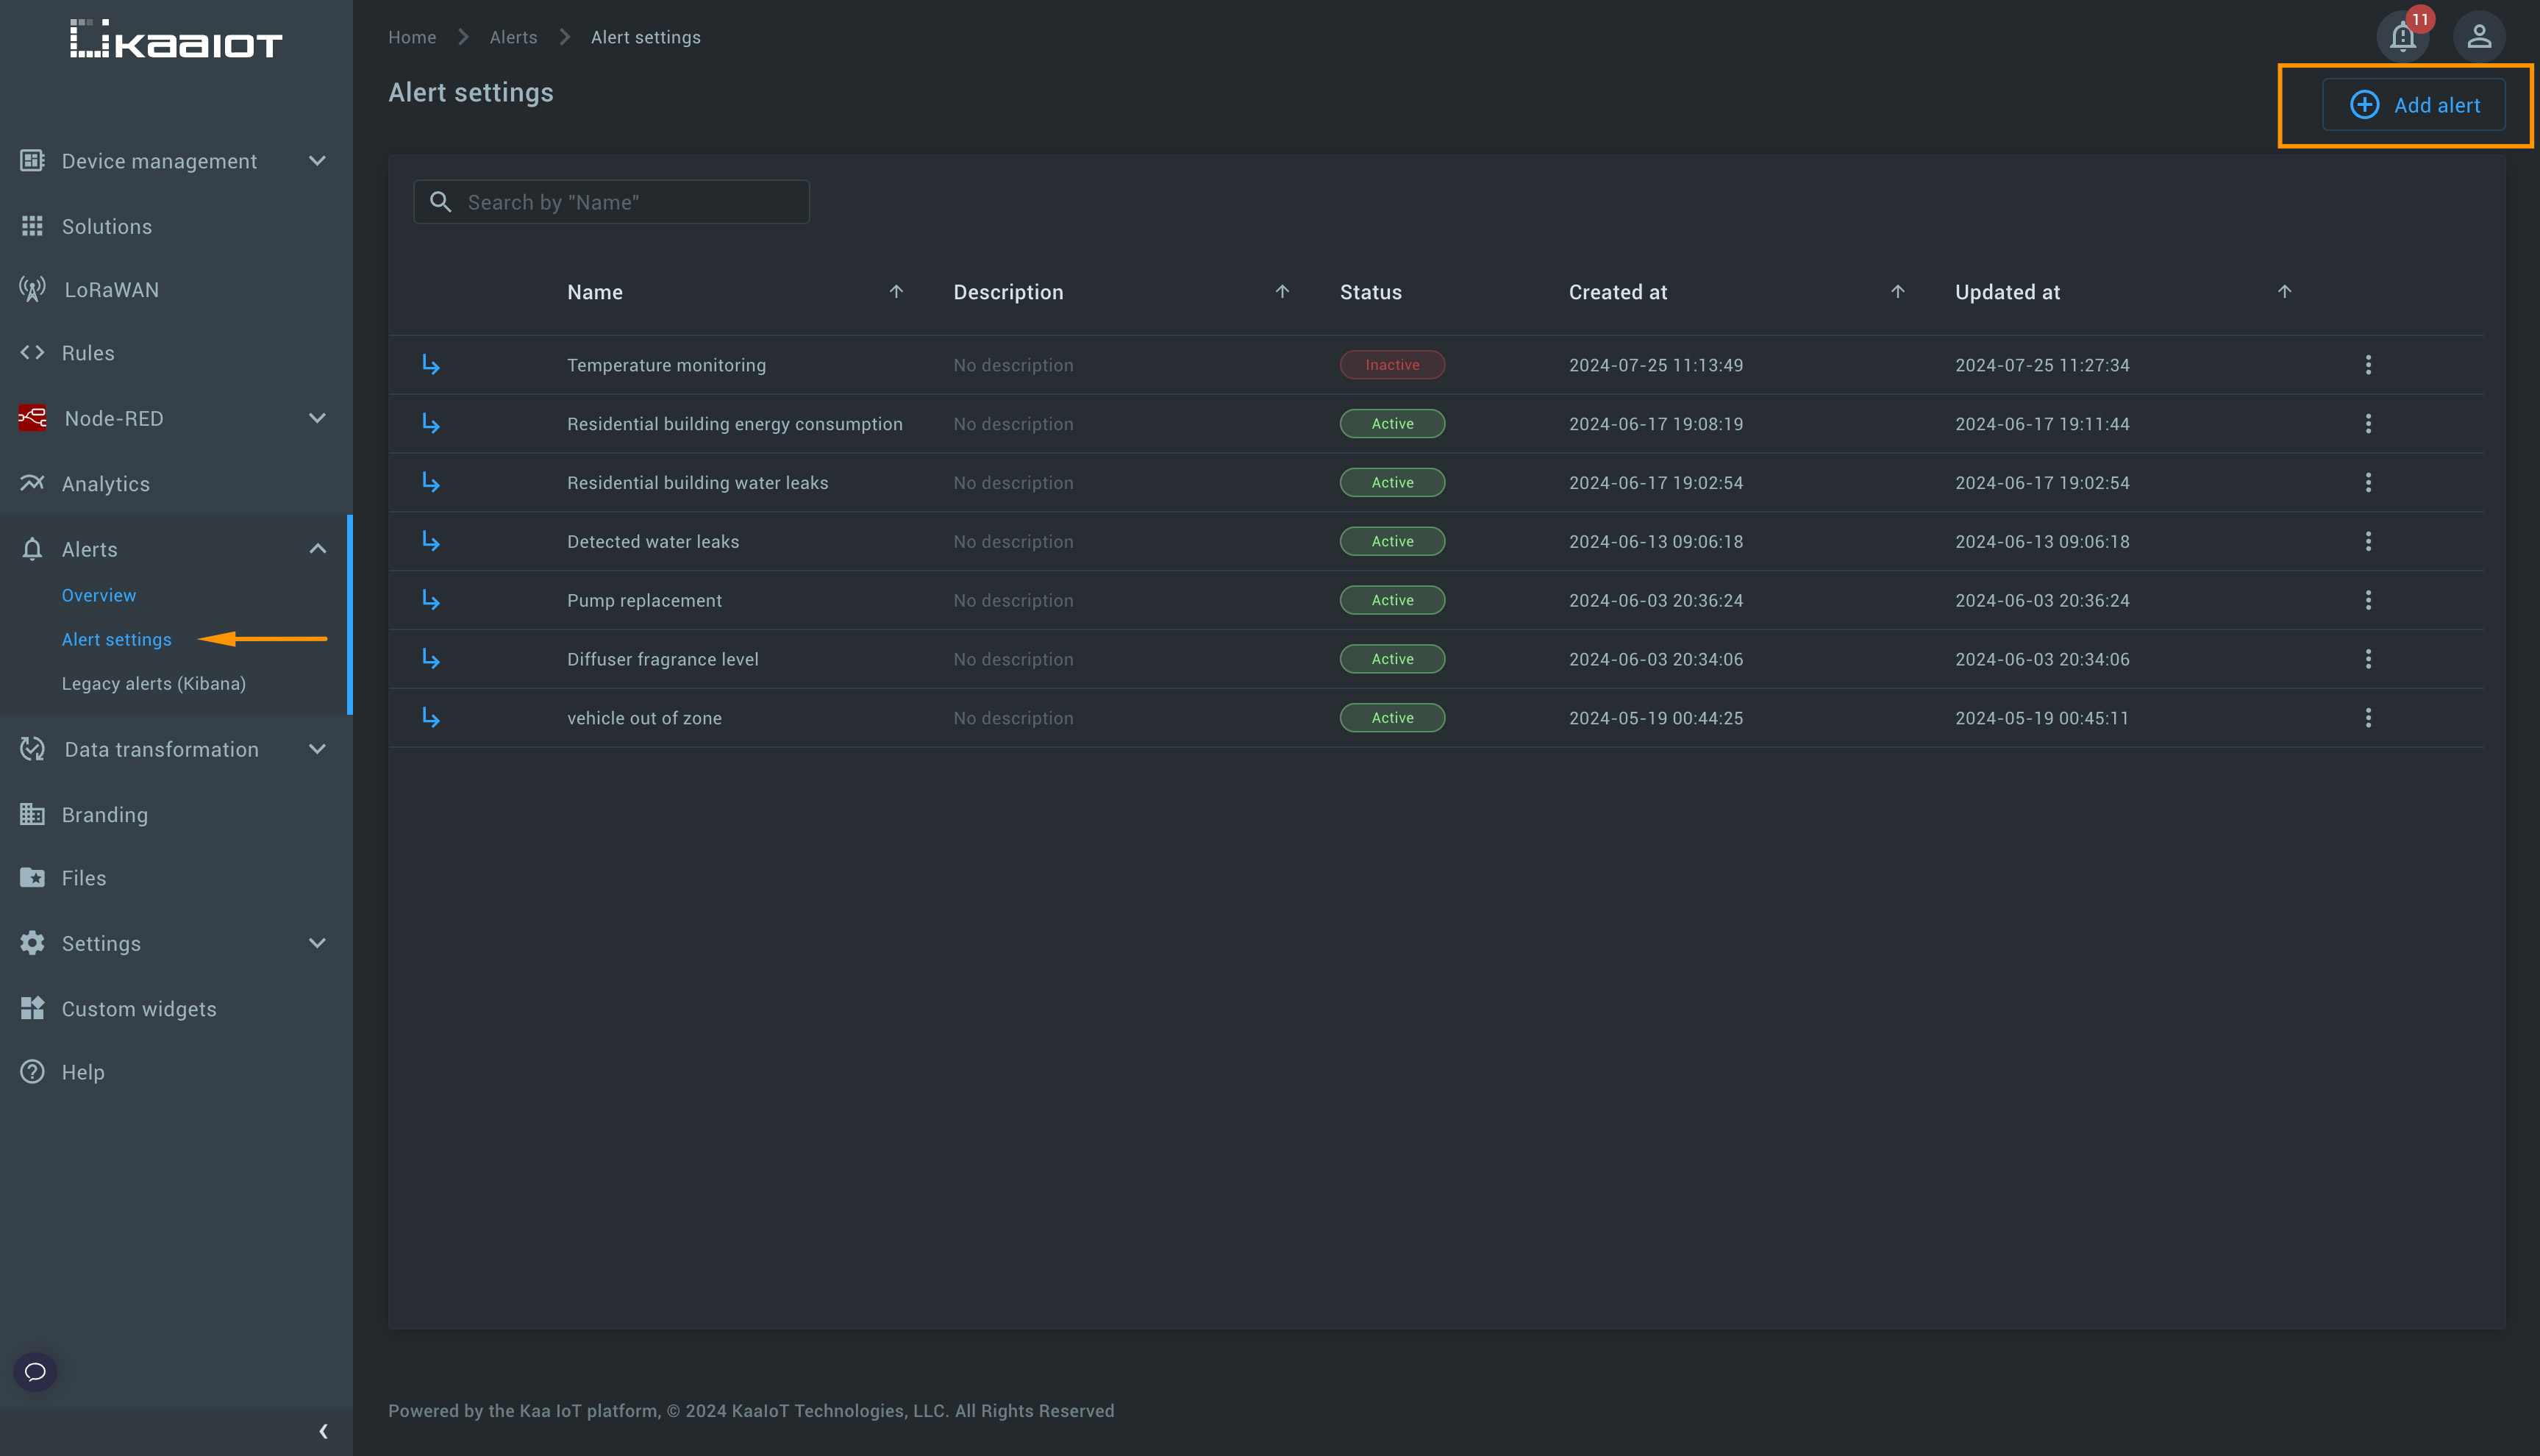Sort table by Name arrow
Viewport: 2540px width, 1456px height.
pos(896,292)
